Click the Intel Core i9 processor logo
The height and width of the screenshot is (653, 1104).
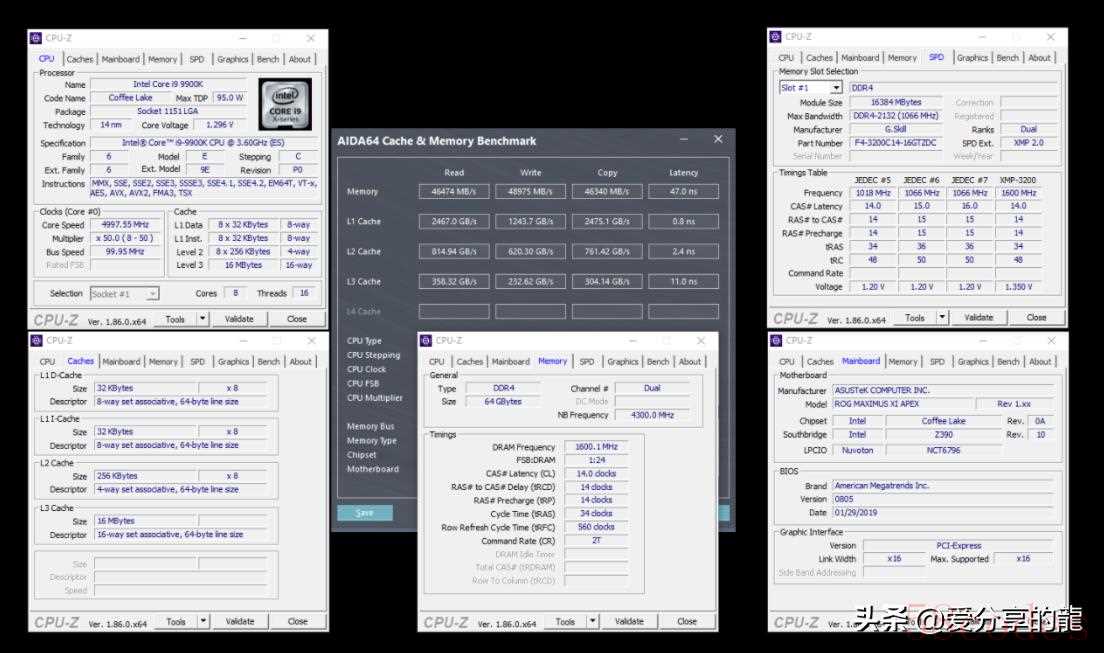click(285, 104)
